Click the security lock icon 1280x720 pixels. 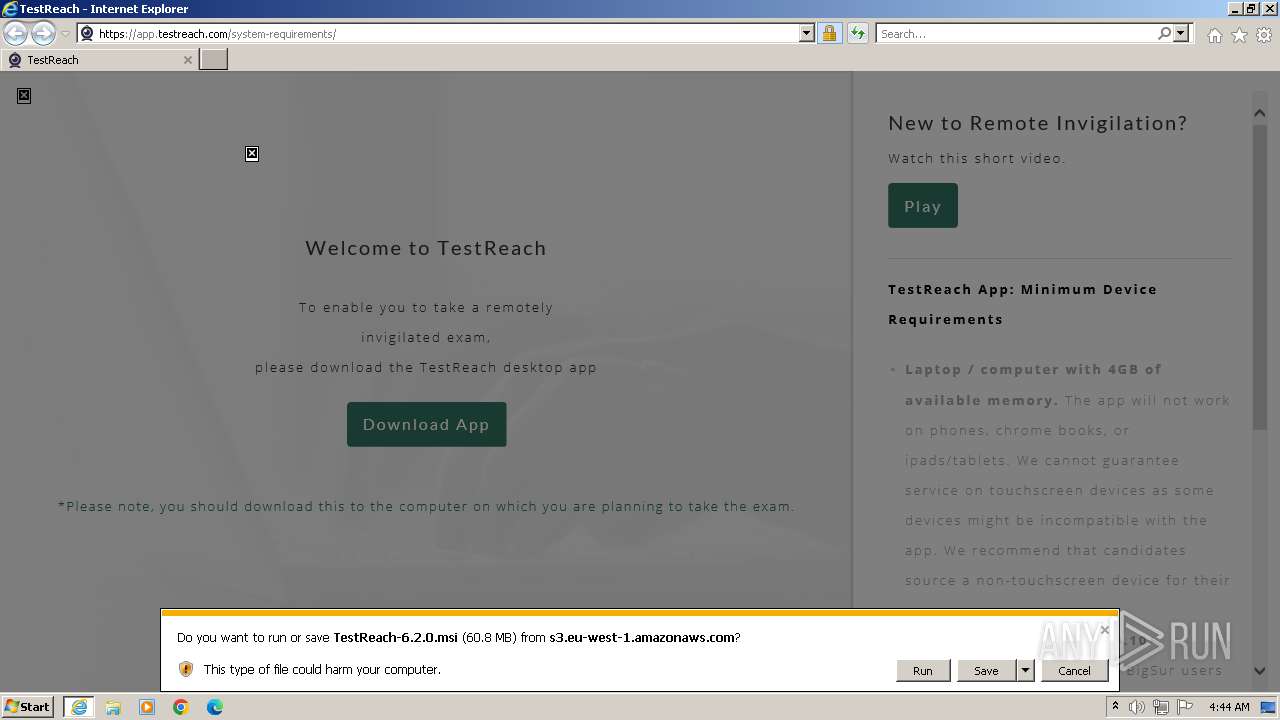click(829, 33)
